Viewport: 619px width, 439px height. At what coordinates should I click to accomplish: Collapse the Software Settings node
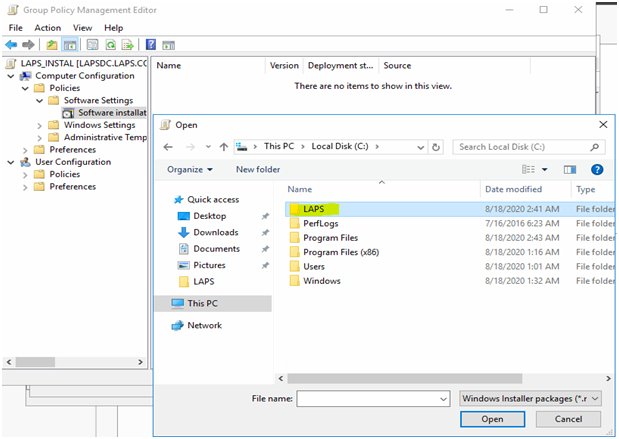point(39,101)
